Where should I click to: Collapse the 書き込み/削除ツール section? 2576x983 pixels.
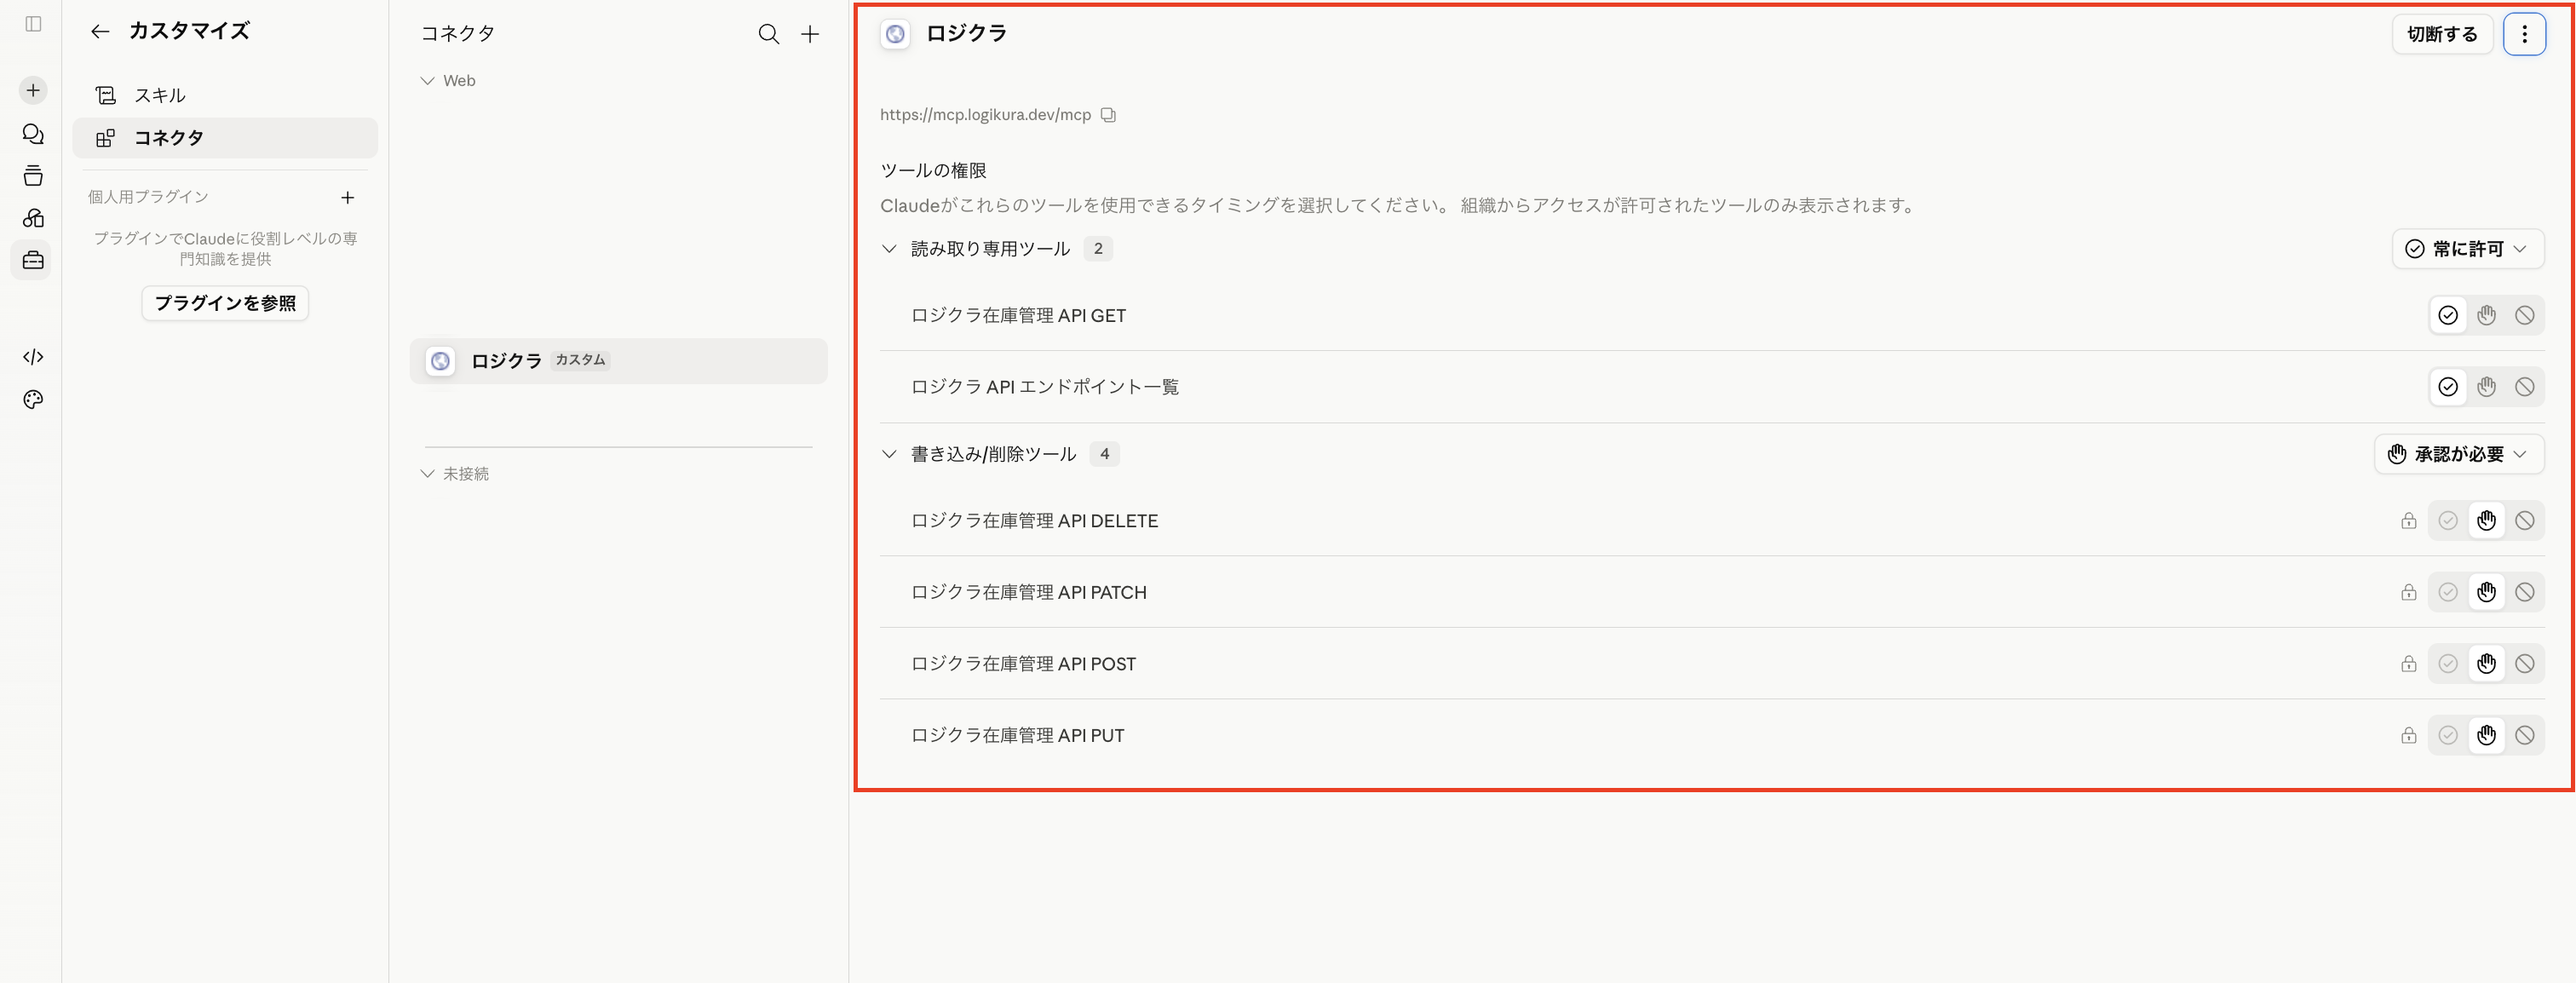tap(889, 455)
